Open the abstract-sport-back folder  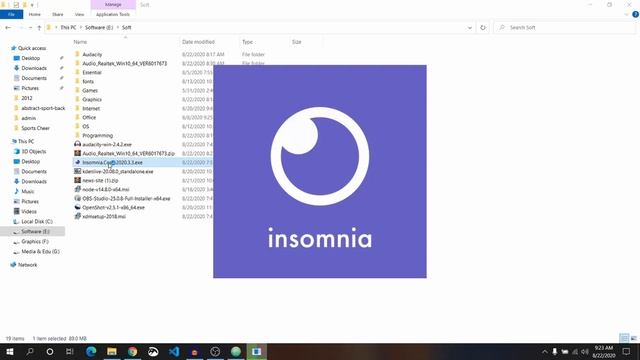tap(43, 108)
